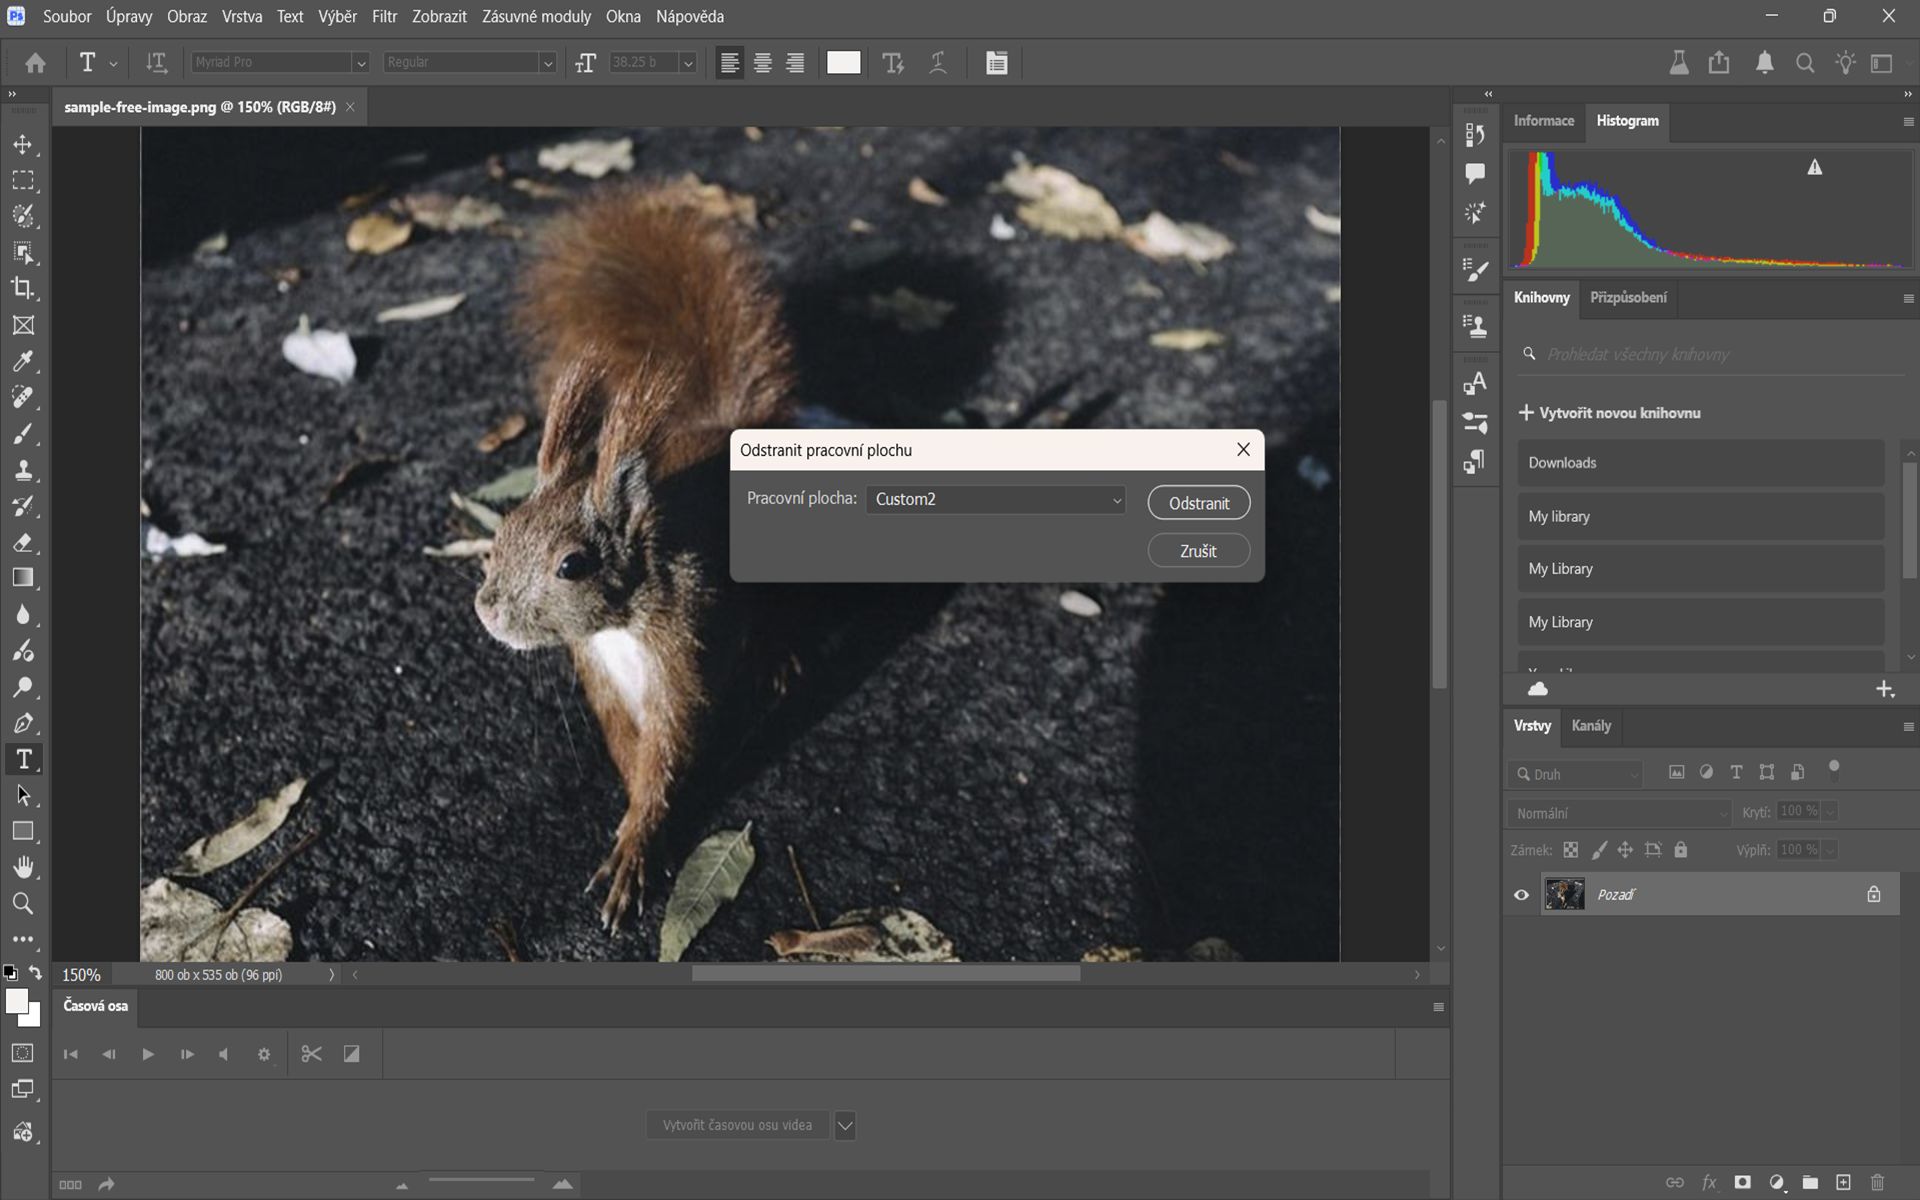Open the font family dropdown showing Myriad Pro
Viewport: 1920px width, 1200px height.
point(360,62)
